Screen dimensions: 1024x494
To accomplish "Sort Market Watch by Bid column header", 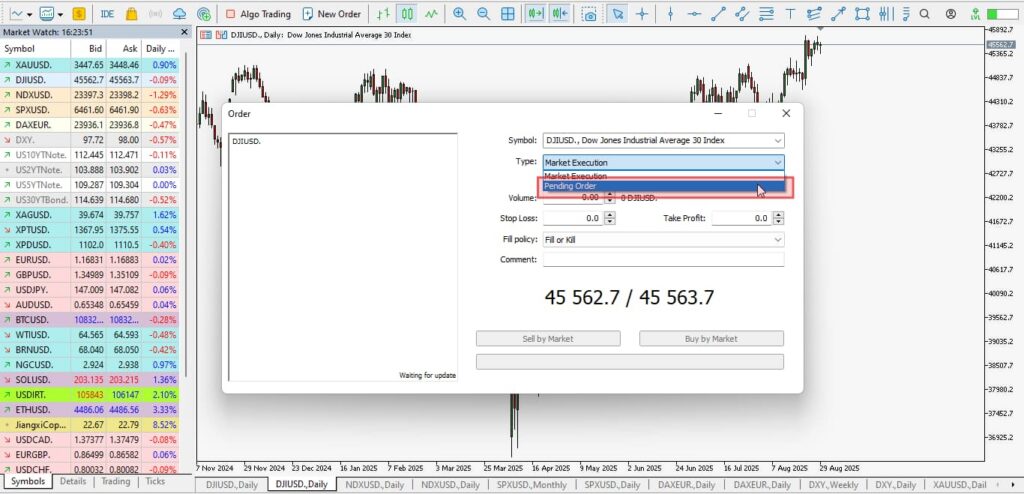I will [x=88, y=48].
